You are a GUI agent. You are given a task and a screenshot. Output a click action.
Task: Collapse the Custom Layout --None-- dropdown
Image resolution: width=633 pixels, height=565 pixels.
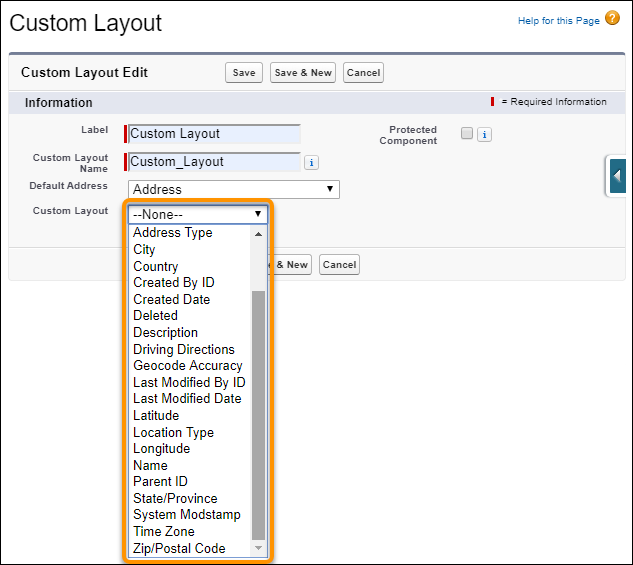(x=198, y=214)
